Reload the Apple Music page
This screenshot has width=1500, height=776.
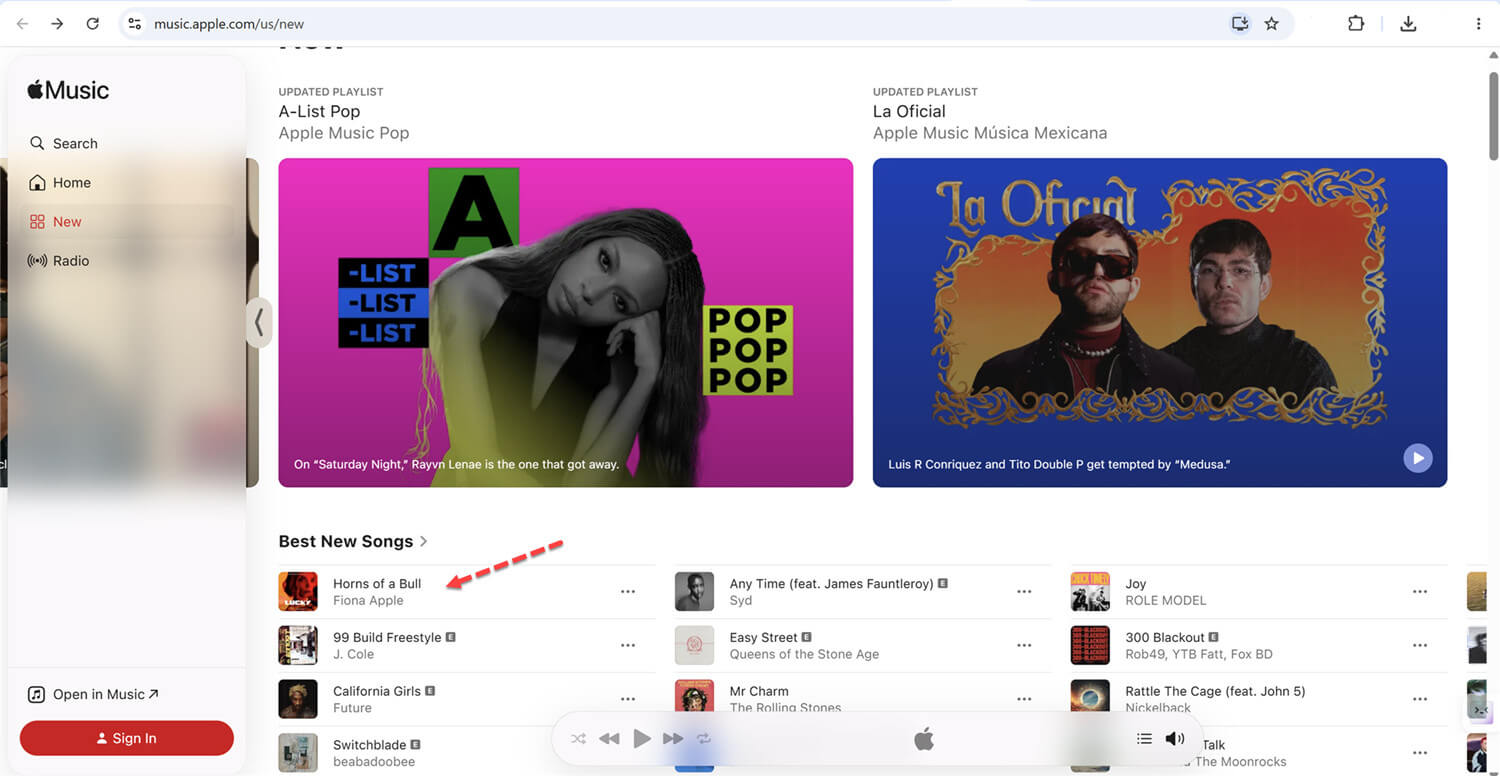click(93, 24)
